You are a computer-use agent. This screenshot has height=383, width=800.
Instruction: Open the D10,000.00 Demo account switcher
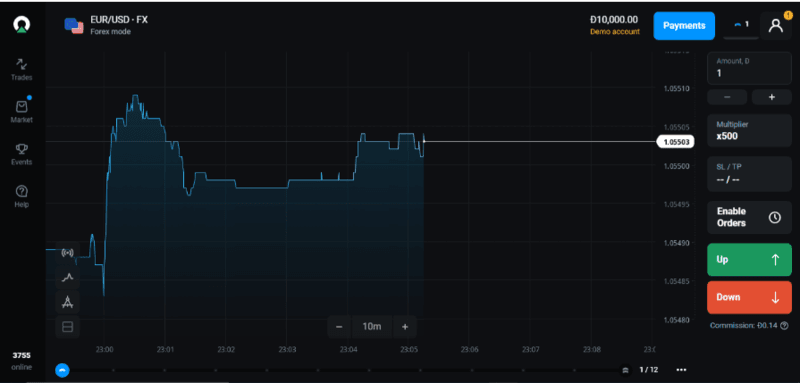tap(614, 25)
